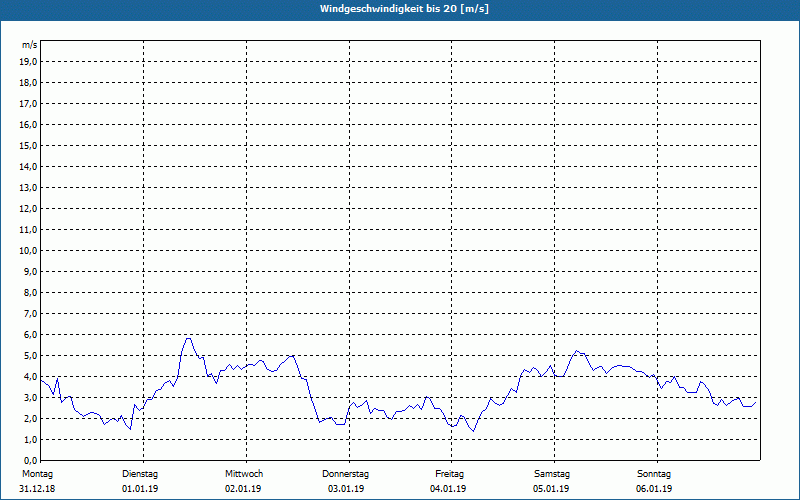Click the 6,0 y-axis label
The height and width of the screenshot is (500, 800).
coord(30,334)
